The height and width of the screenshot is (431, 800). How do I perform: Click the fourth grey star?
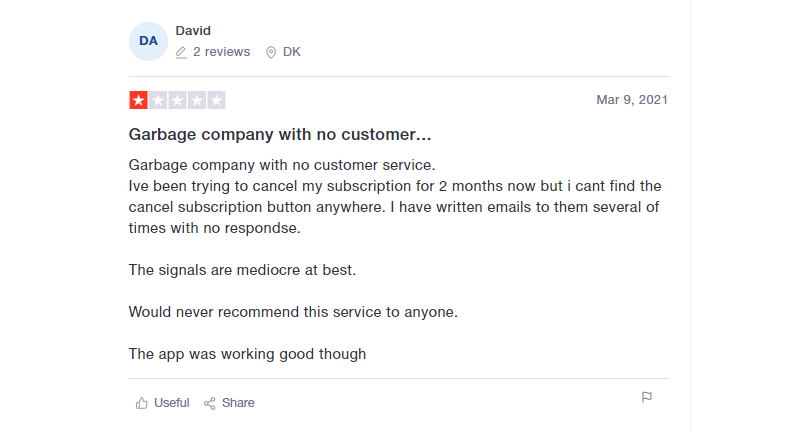[x=197, y=100]
